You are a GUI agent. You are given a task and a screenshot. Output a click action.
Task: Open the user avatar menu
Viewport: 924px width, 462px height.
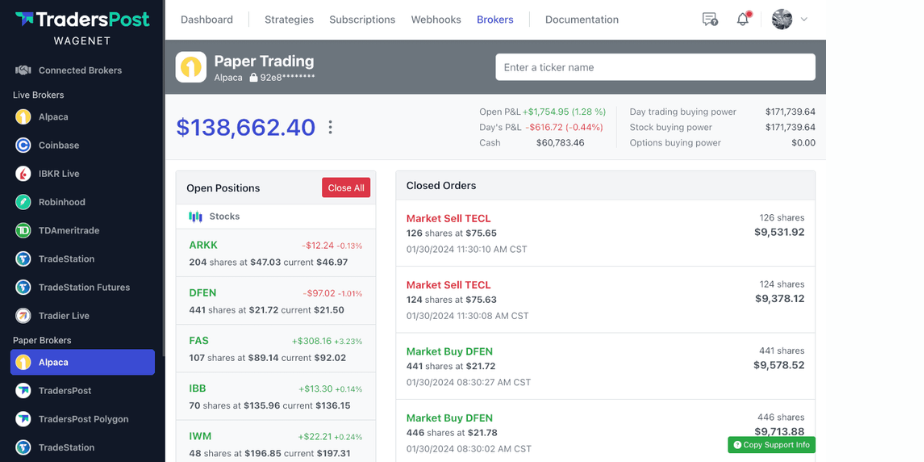pos(782,19)
